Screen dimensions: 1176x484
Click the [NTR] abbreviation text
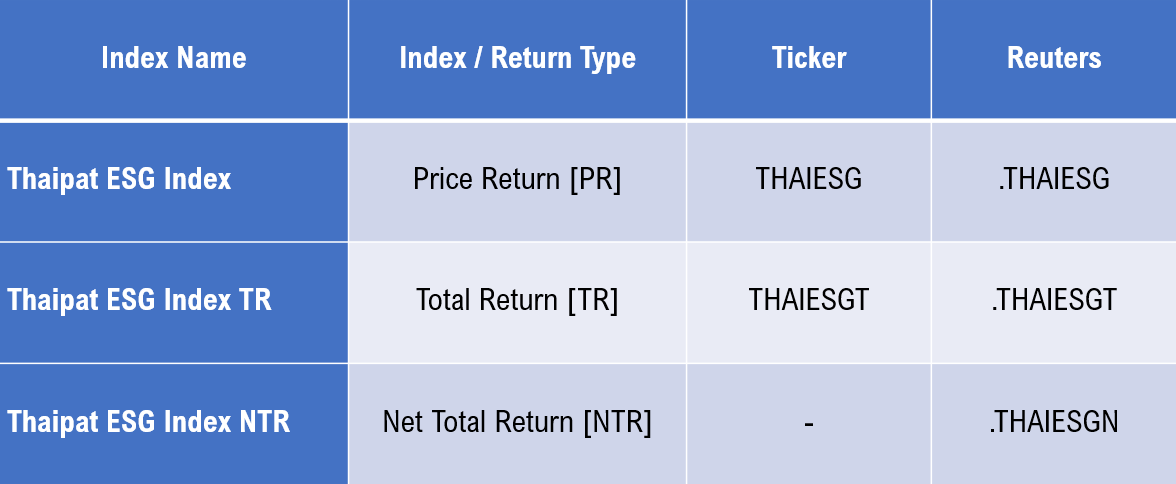617,422
